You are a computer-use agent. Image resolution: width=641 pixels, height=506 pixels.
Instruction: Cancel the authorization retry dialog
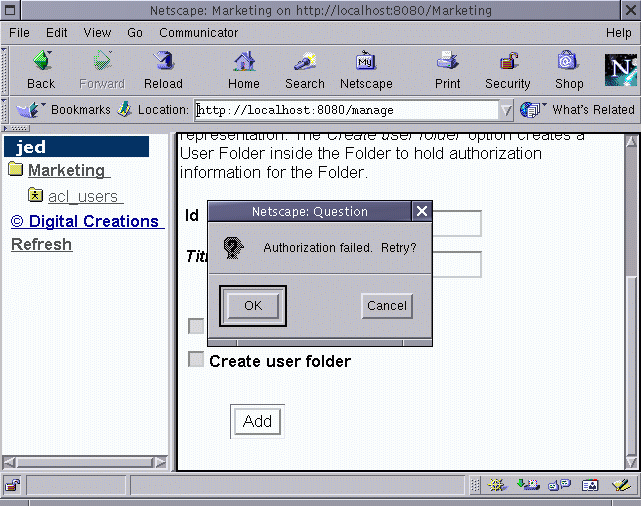point(387,306)
